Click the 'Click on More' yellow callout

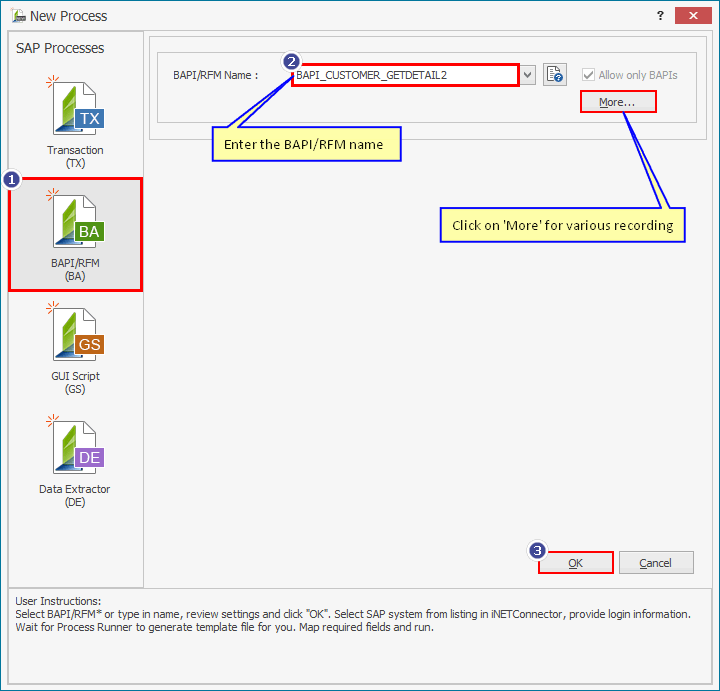pyautogui.click(x=562, y=225)
